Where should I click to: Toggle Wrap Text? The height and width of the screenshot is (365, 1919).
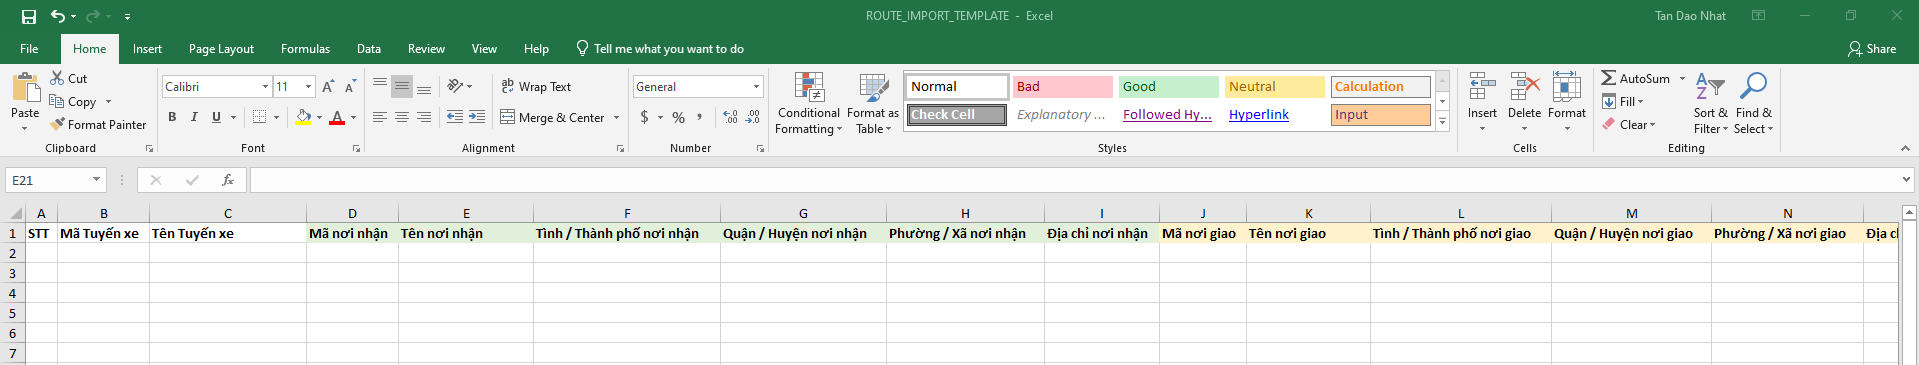click(536, 87)
